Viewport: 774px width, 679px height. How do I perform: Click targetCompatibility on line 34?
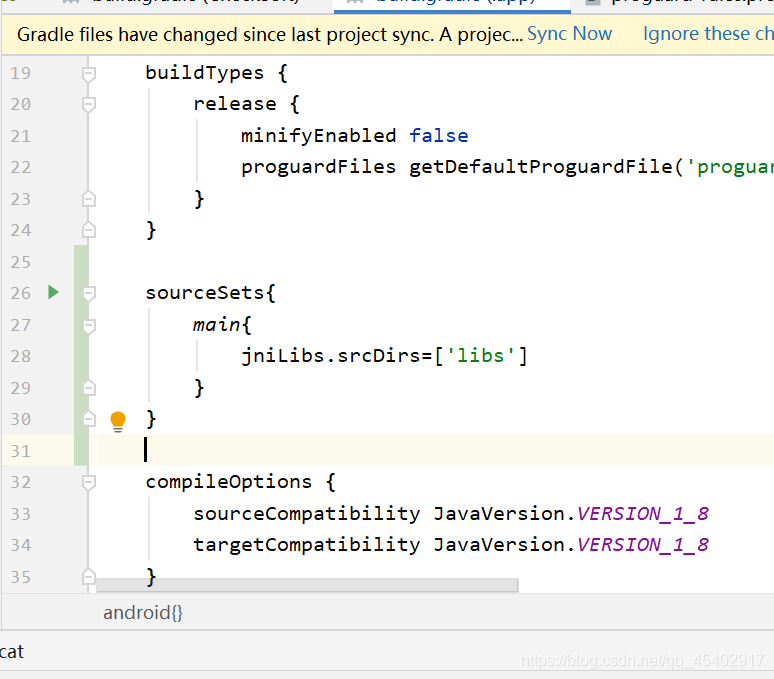(x=307, y=545)
